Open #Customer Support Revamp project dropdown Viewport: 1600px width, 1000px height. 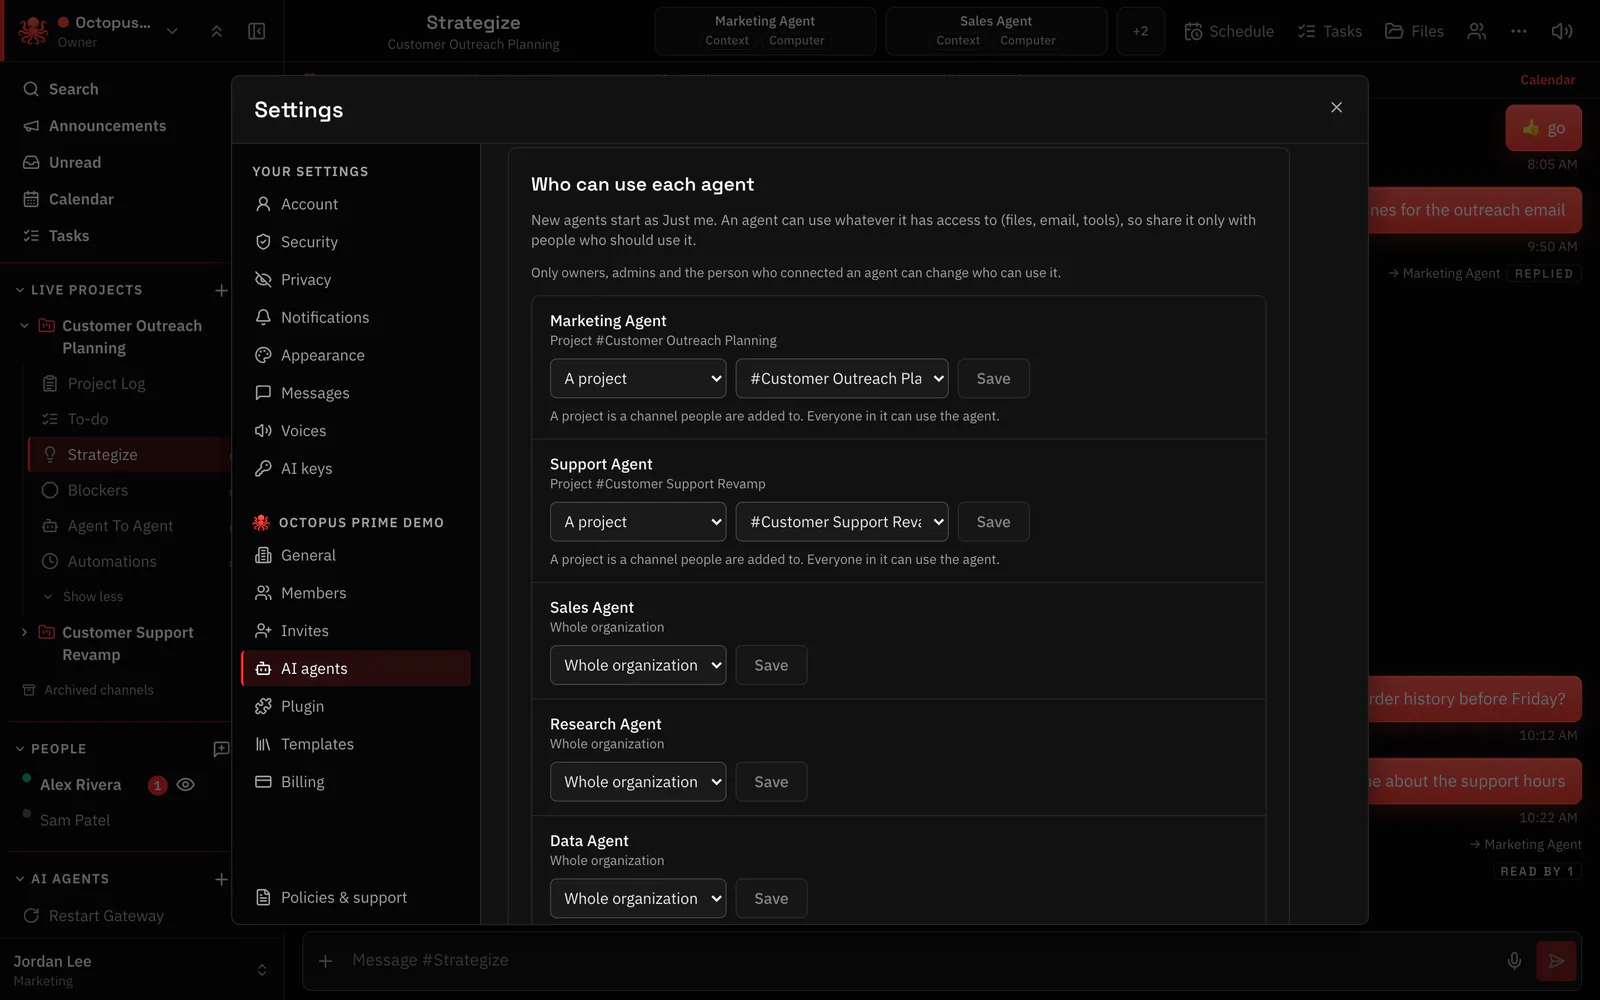842,522
